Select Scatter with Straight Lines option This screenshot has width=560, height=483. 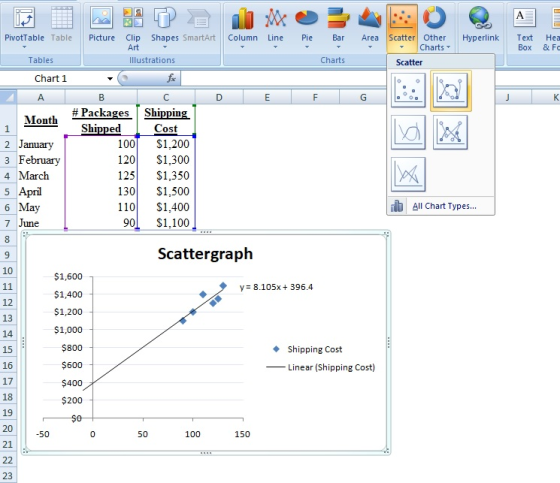click(x=408, y=174)
